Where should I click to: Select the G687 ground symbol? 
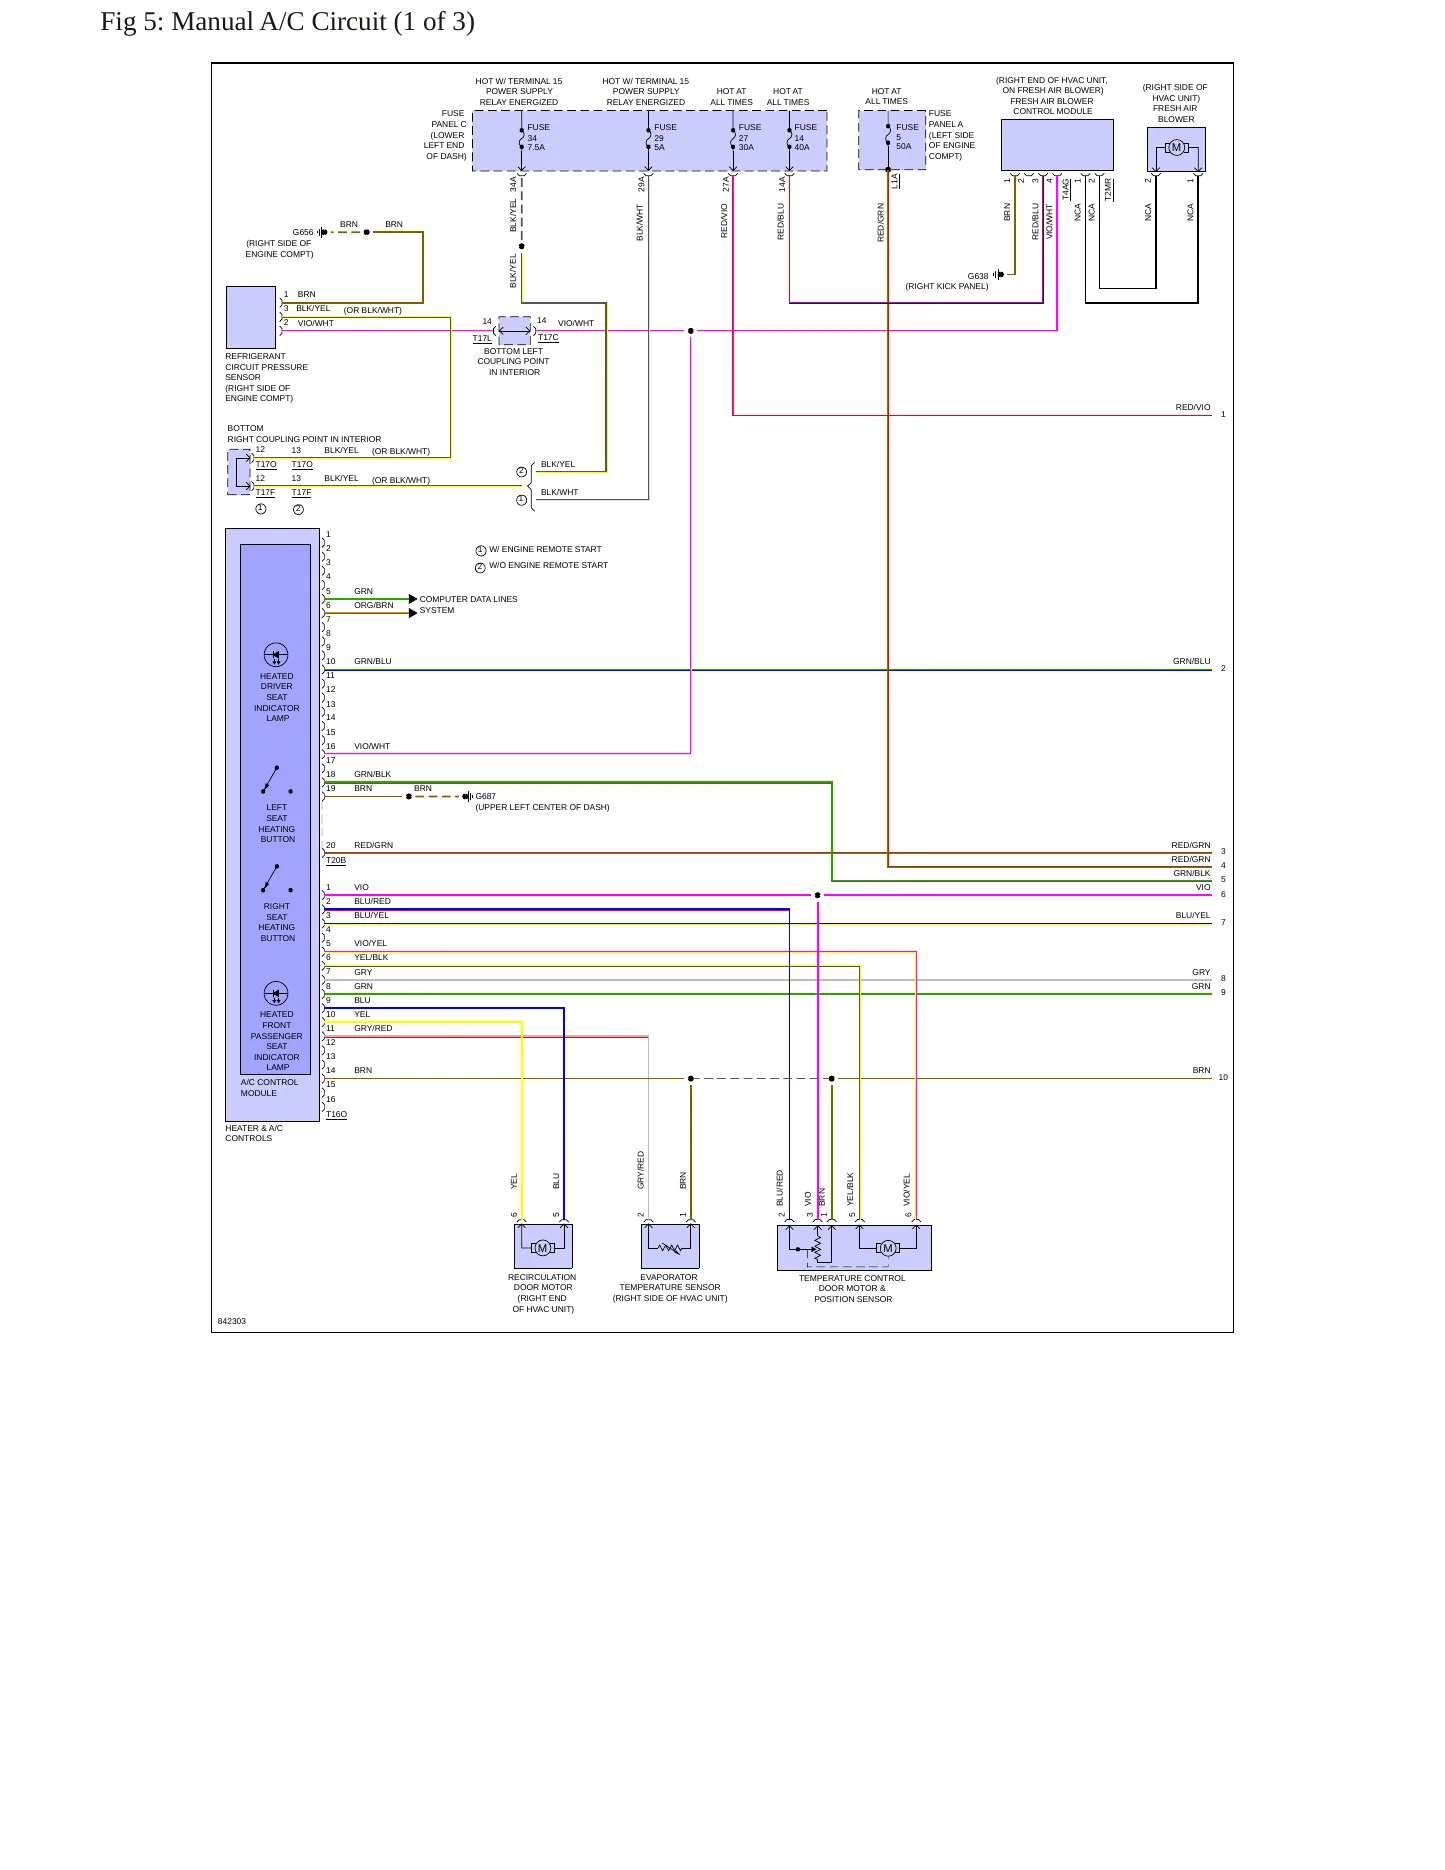point(467,797)
